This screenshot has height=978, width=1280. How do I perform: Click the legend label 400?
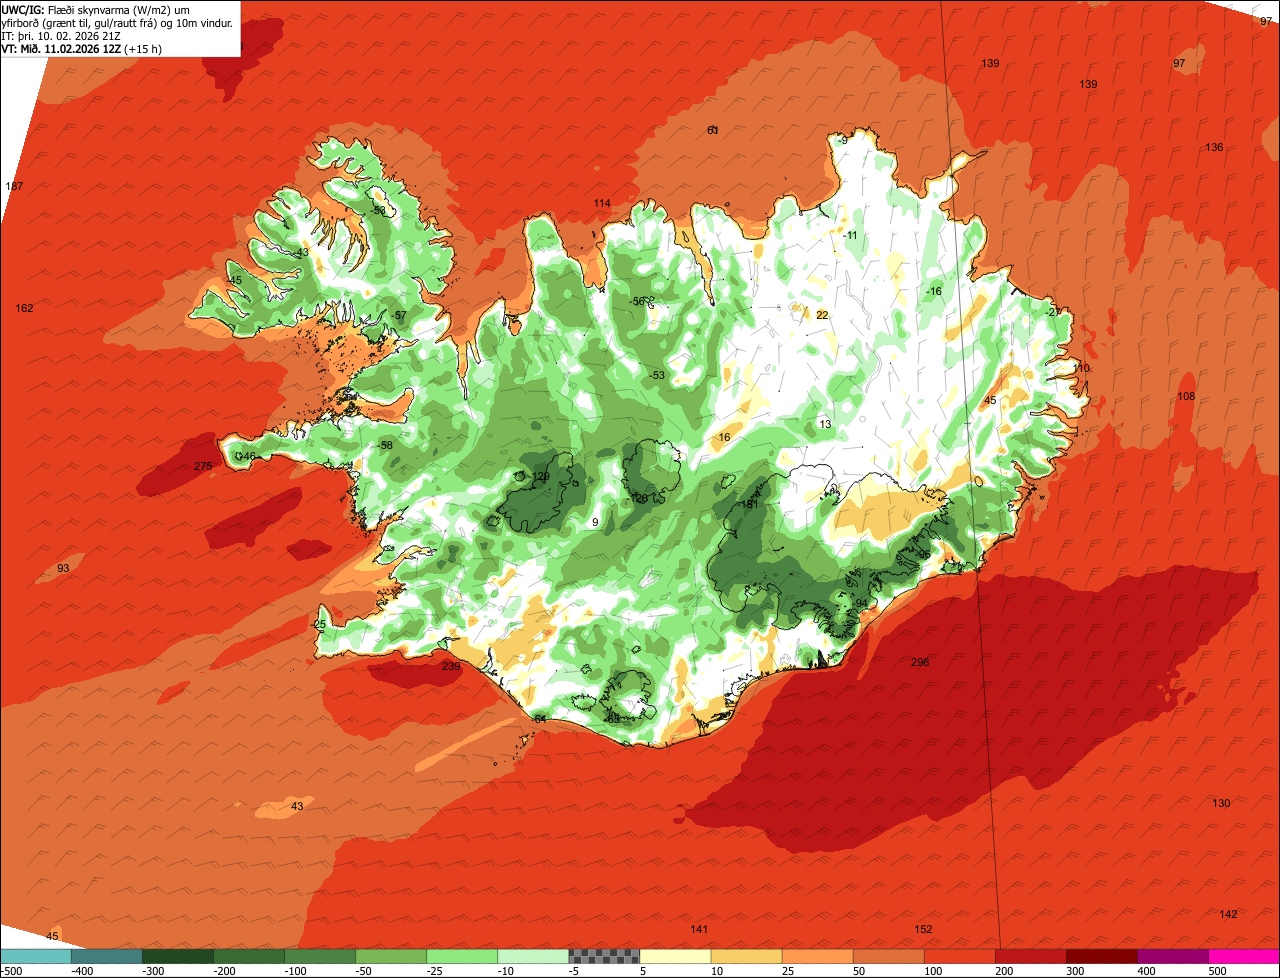pos(1147,971)
